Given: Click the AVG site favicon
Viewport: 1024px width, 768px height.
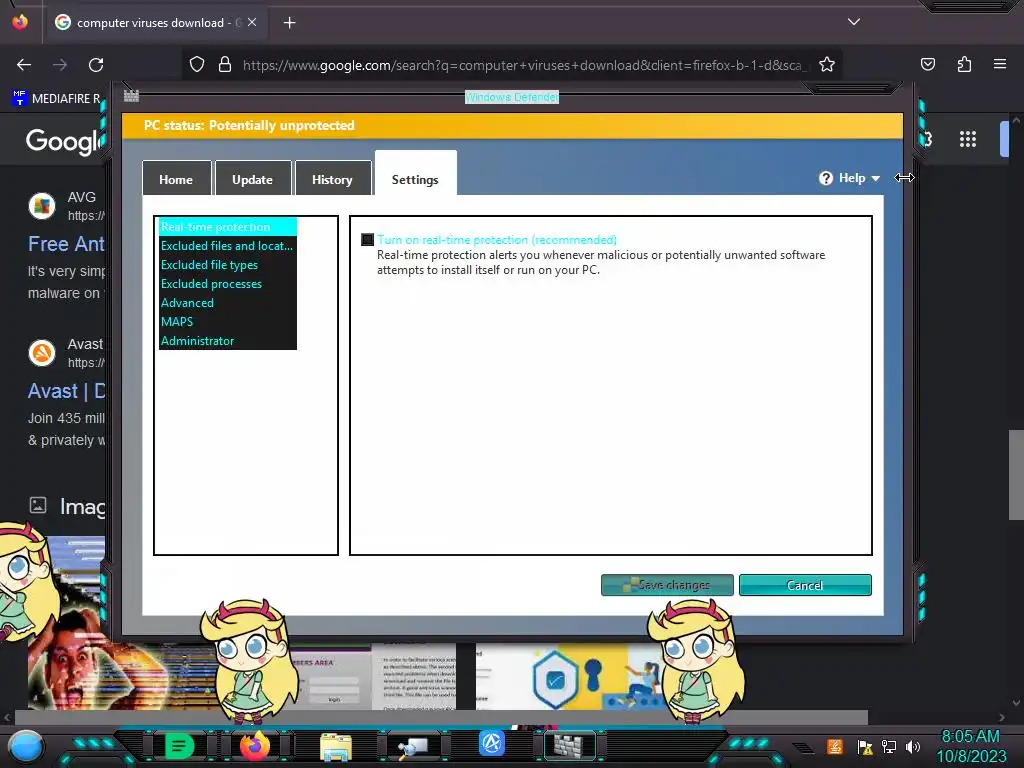Looking at the screenshot, I should (42, 206).
